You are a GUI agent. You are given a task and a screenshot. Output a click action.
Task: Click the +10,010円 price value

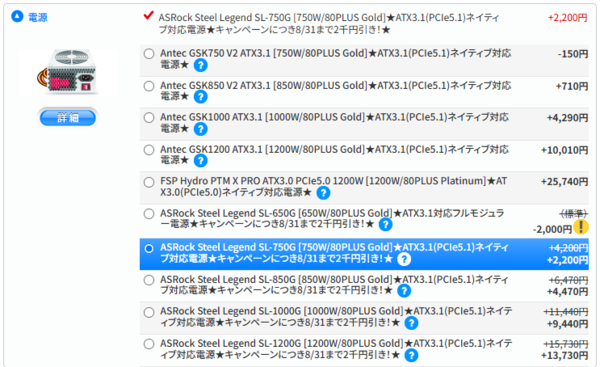(x=564, y=150)
